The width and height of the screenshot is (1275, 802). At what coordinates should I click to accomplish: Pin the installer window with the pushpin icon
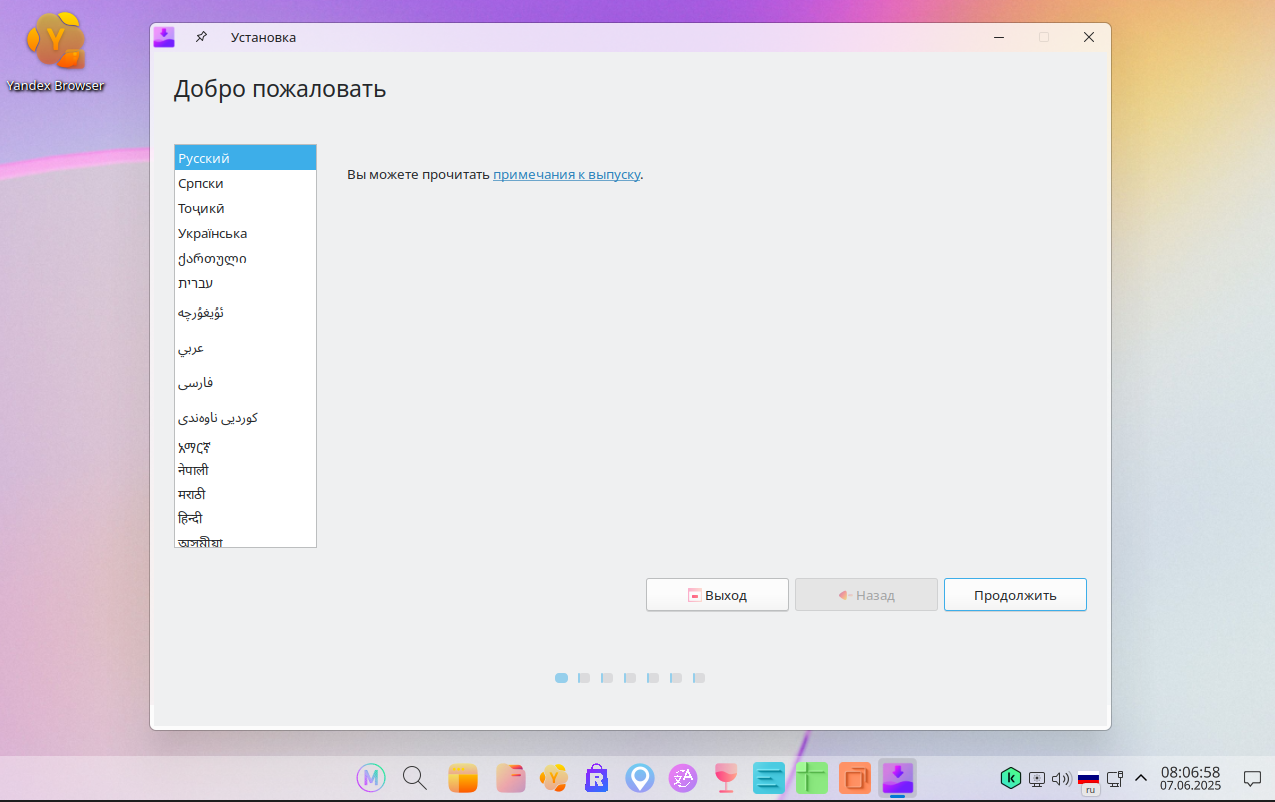(201, 37)
